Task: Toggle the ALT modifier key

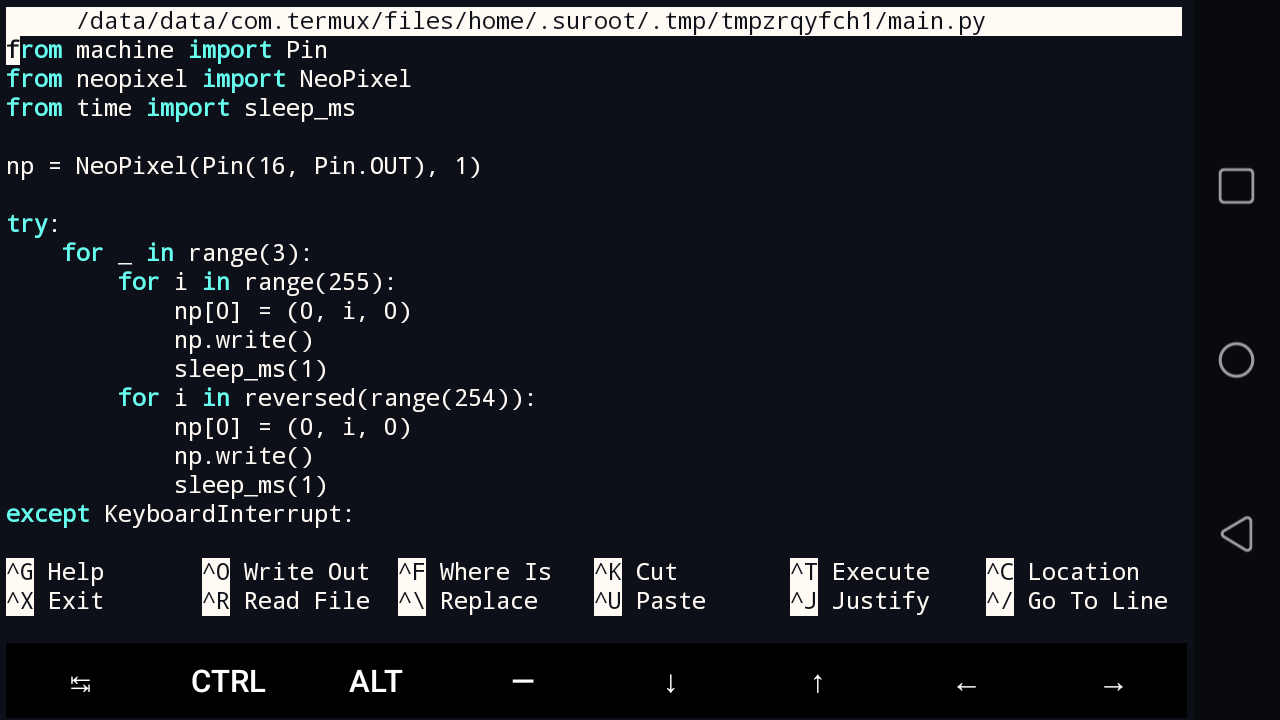Action: point(376,682)
